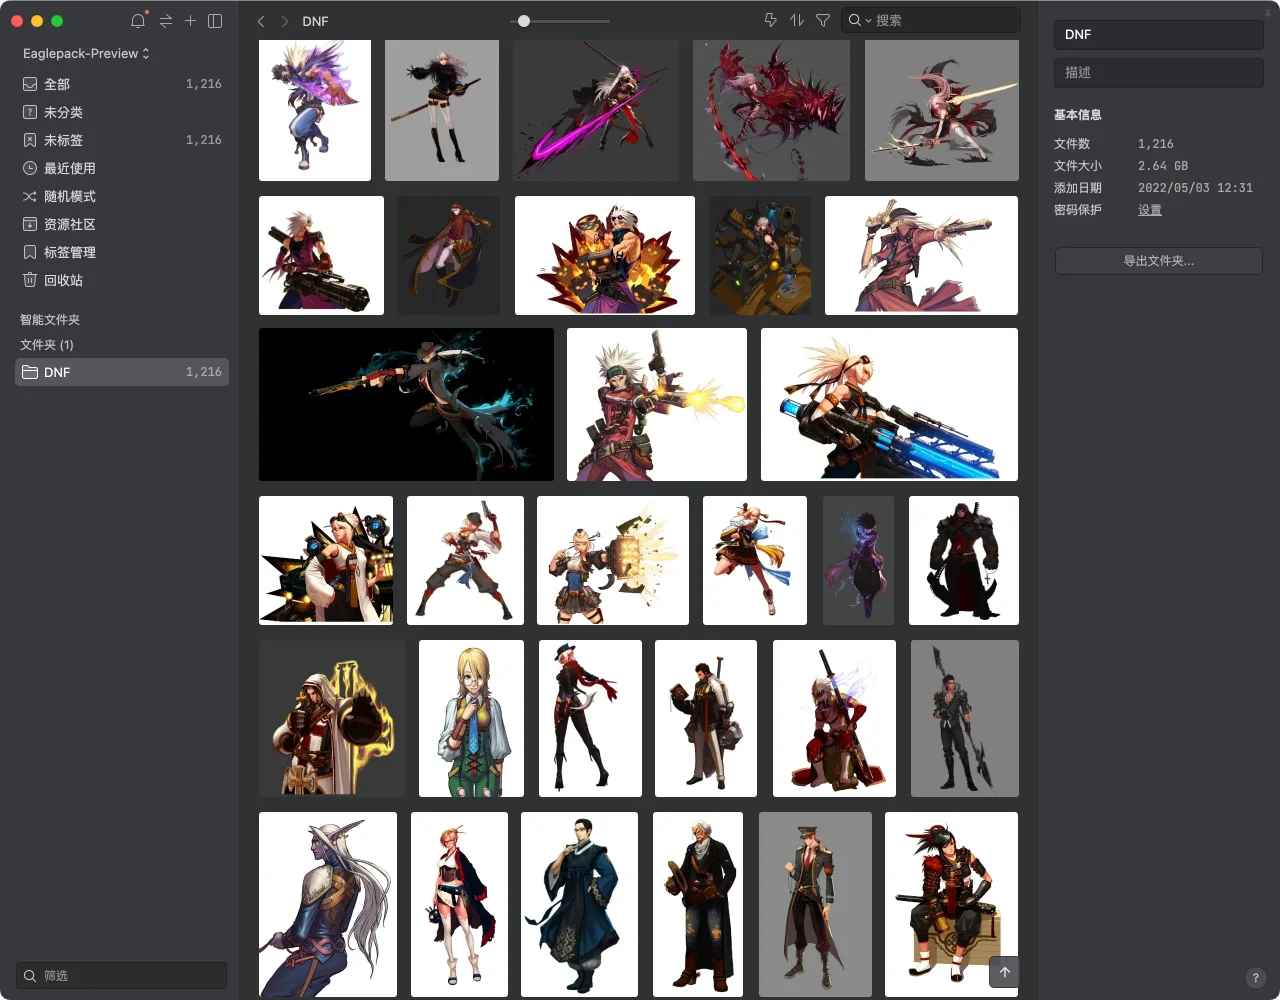The width and height of the screenshot is (1280, 1000).
Task: Click the 导出文件夹... button
Action: [x=1158, y=261]
